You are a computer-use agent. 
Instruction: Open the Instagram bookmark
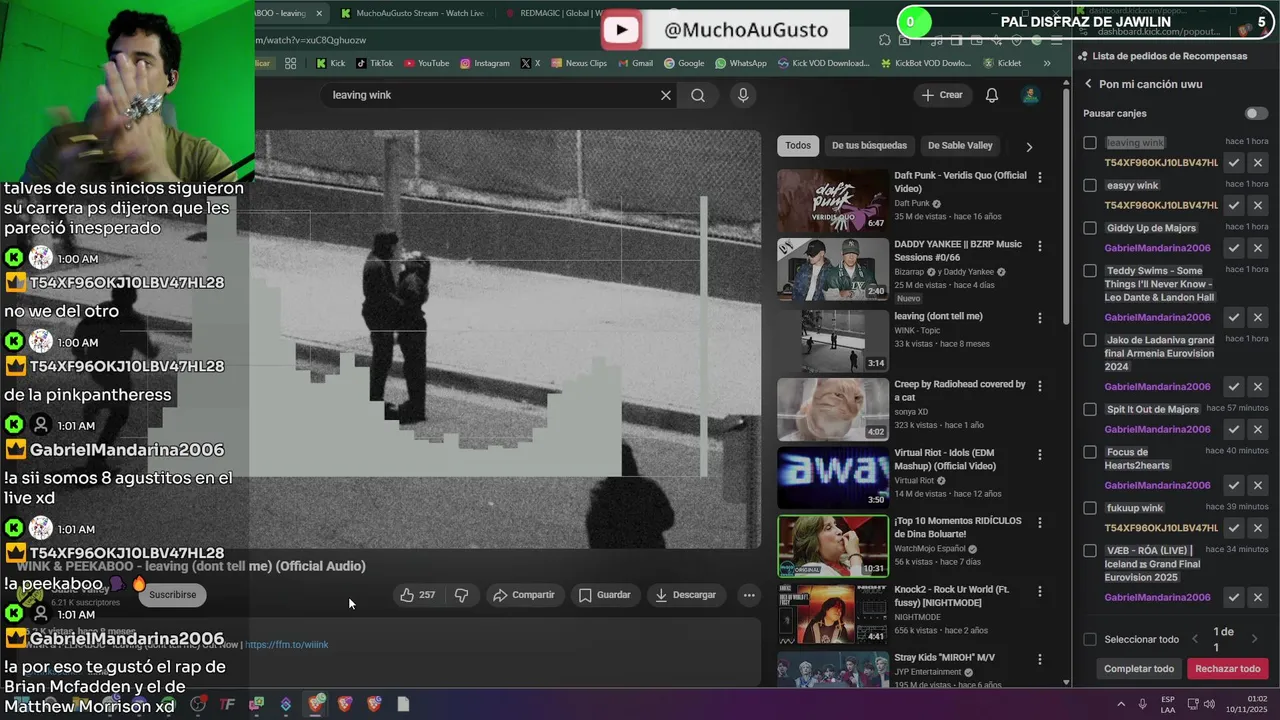point(485,63)
